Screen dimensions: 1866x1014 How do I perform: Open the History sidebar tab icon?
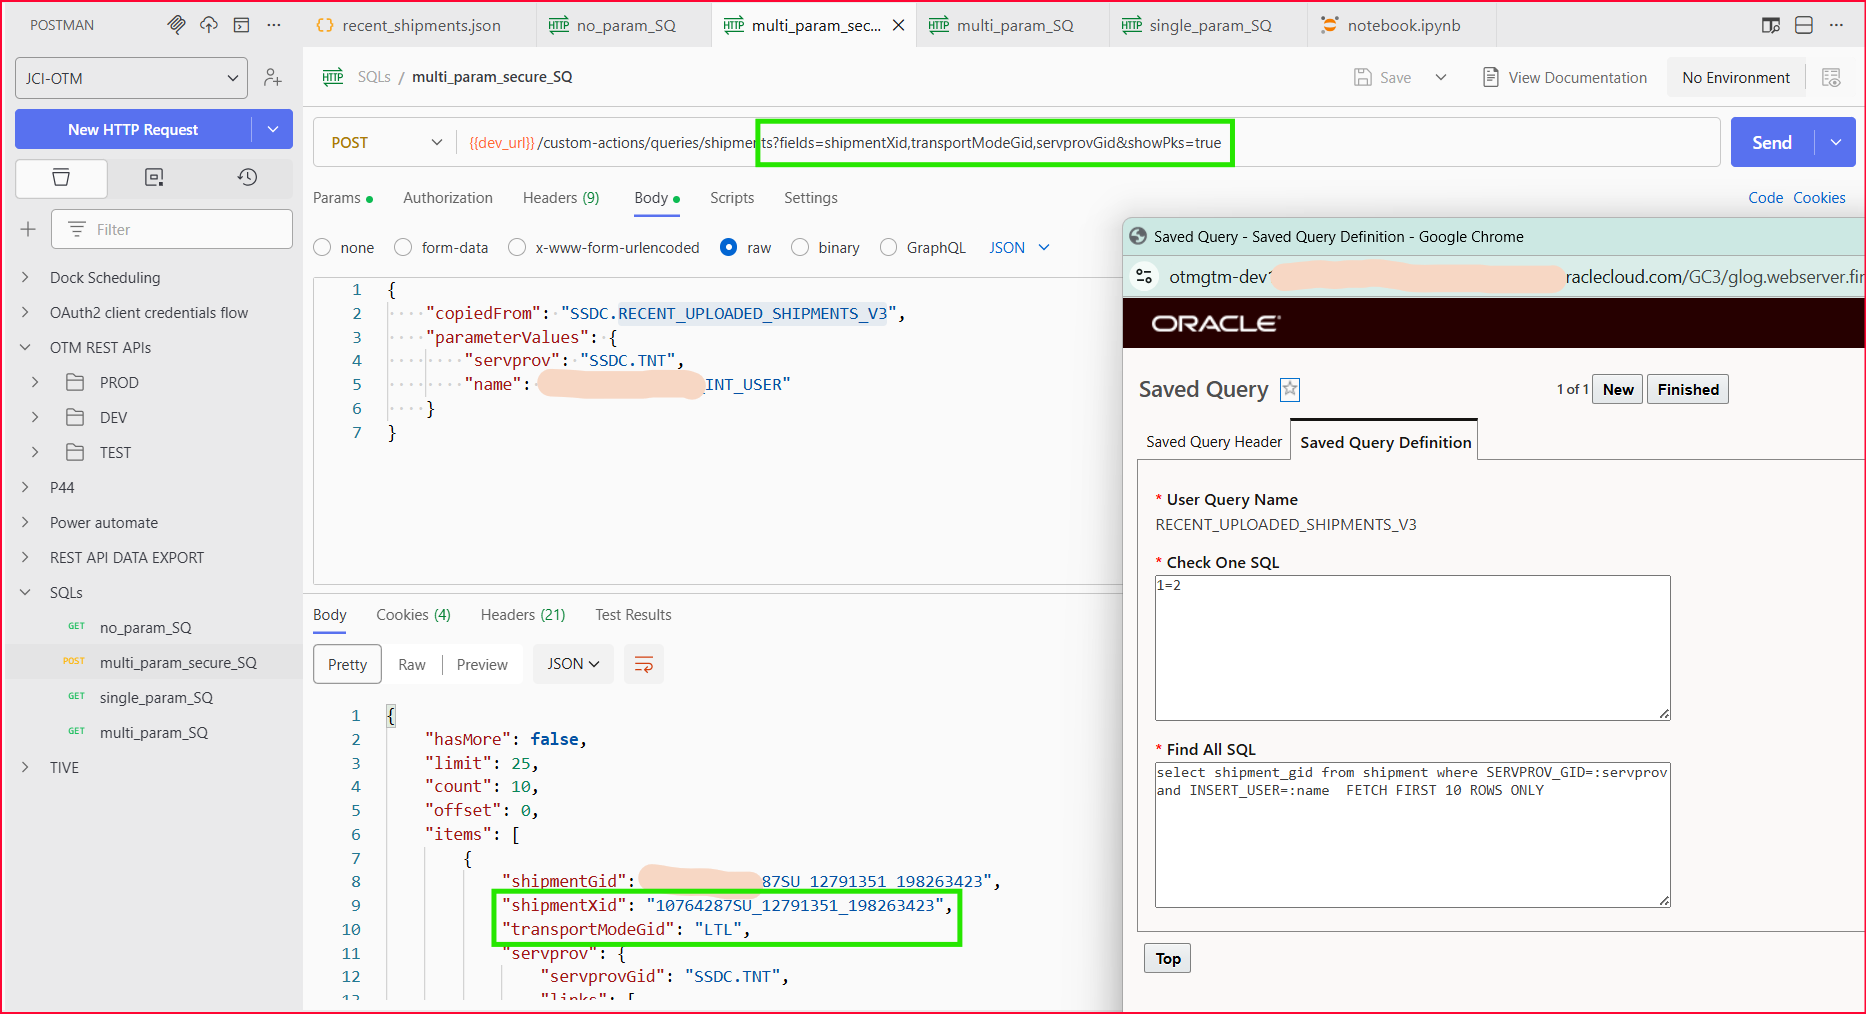pyautogui.click(x=247, y=177)
